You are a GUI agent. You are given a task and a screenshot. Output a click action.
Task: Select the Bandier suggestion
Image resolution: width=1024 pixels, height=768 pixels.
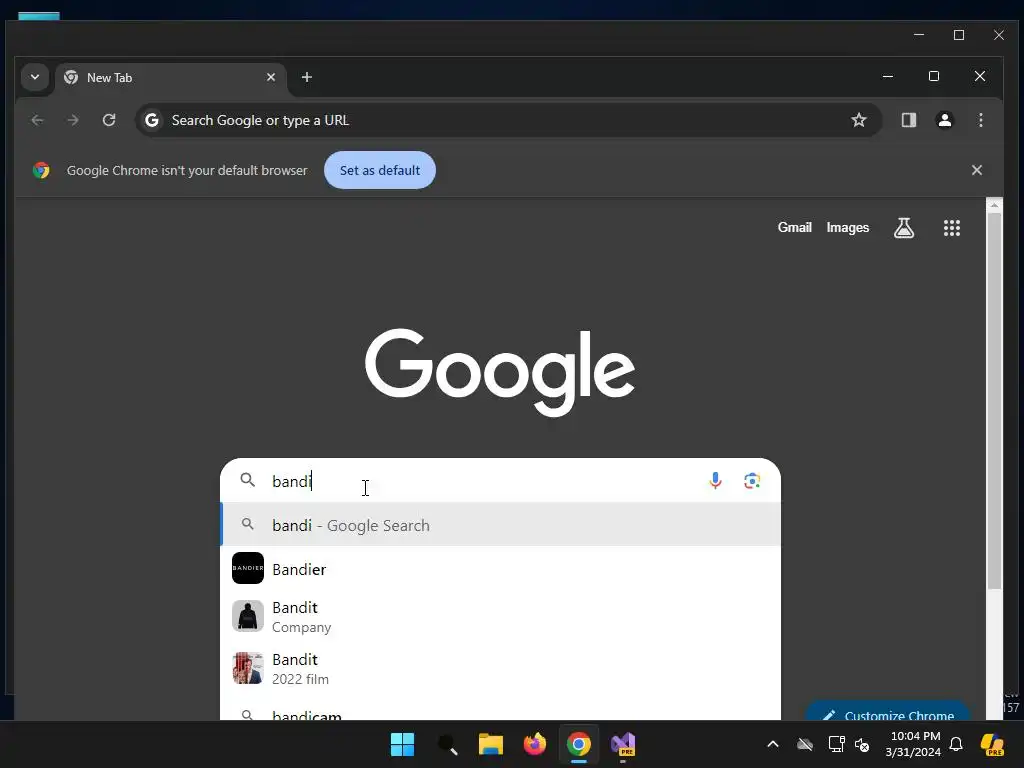pos(501,569)
